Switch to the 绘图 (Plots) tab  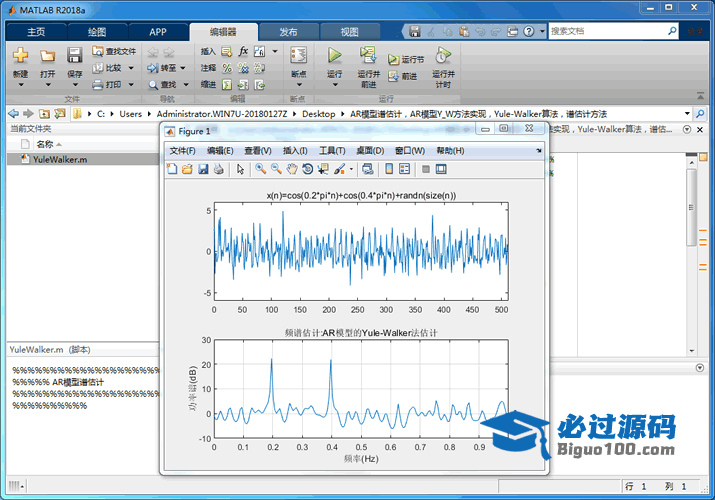pos(97,32)
